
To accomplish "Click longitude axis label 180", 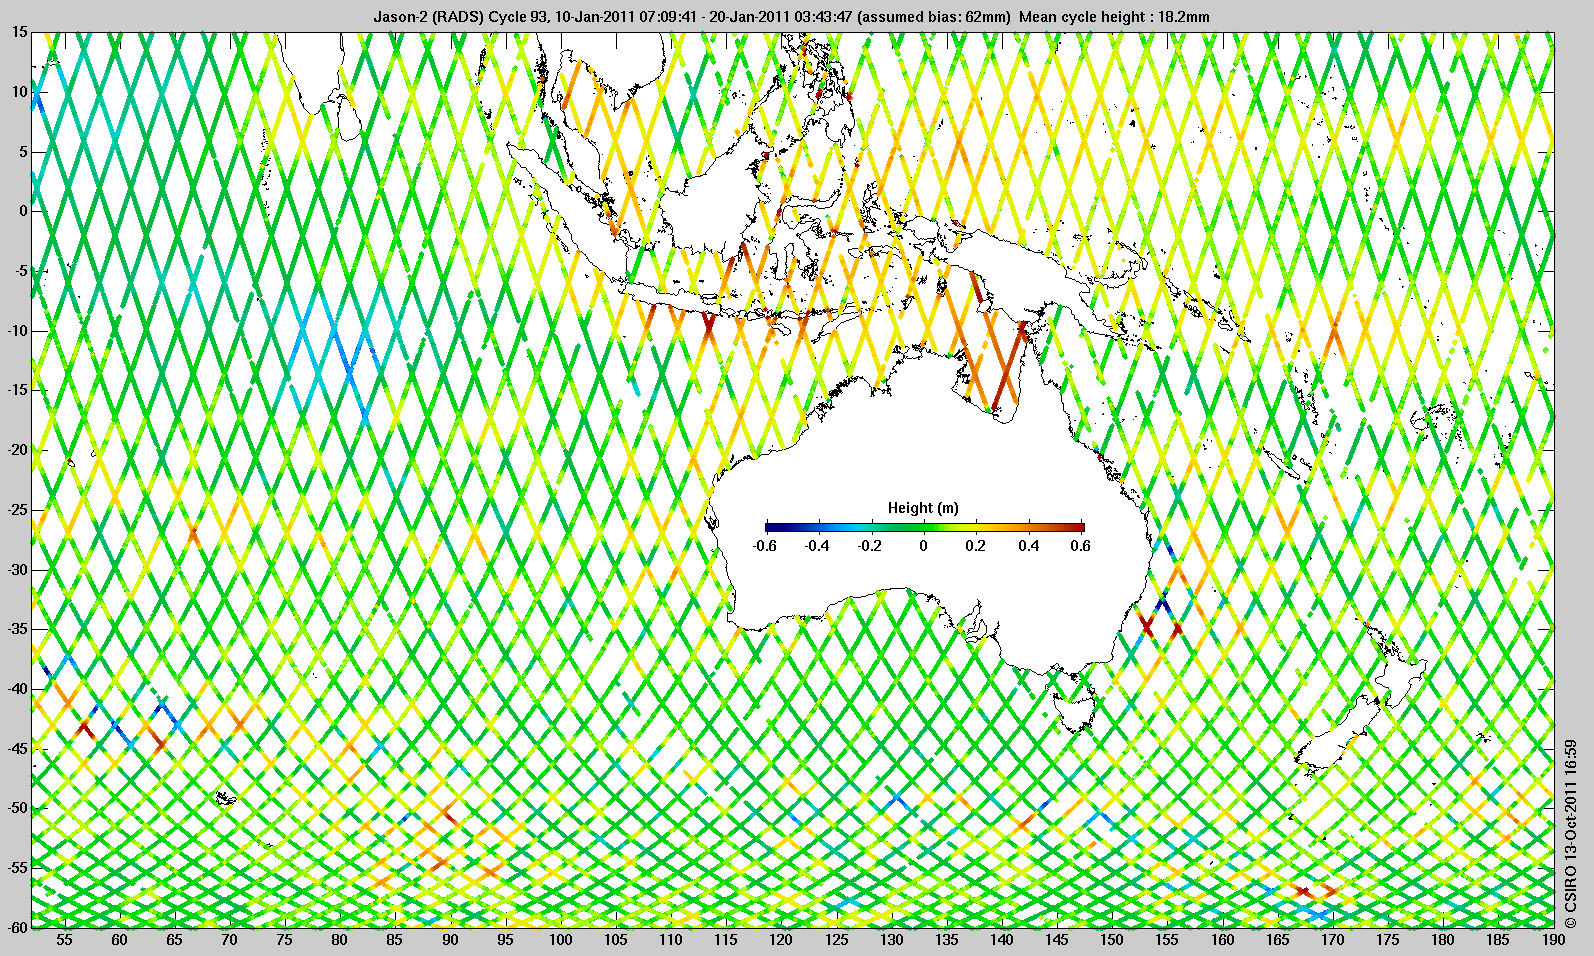I will pyautogui.click(x=1443, y=940).
